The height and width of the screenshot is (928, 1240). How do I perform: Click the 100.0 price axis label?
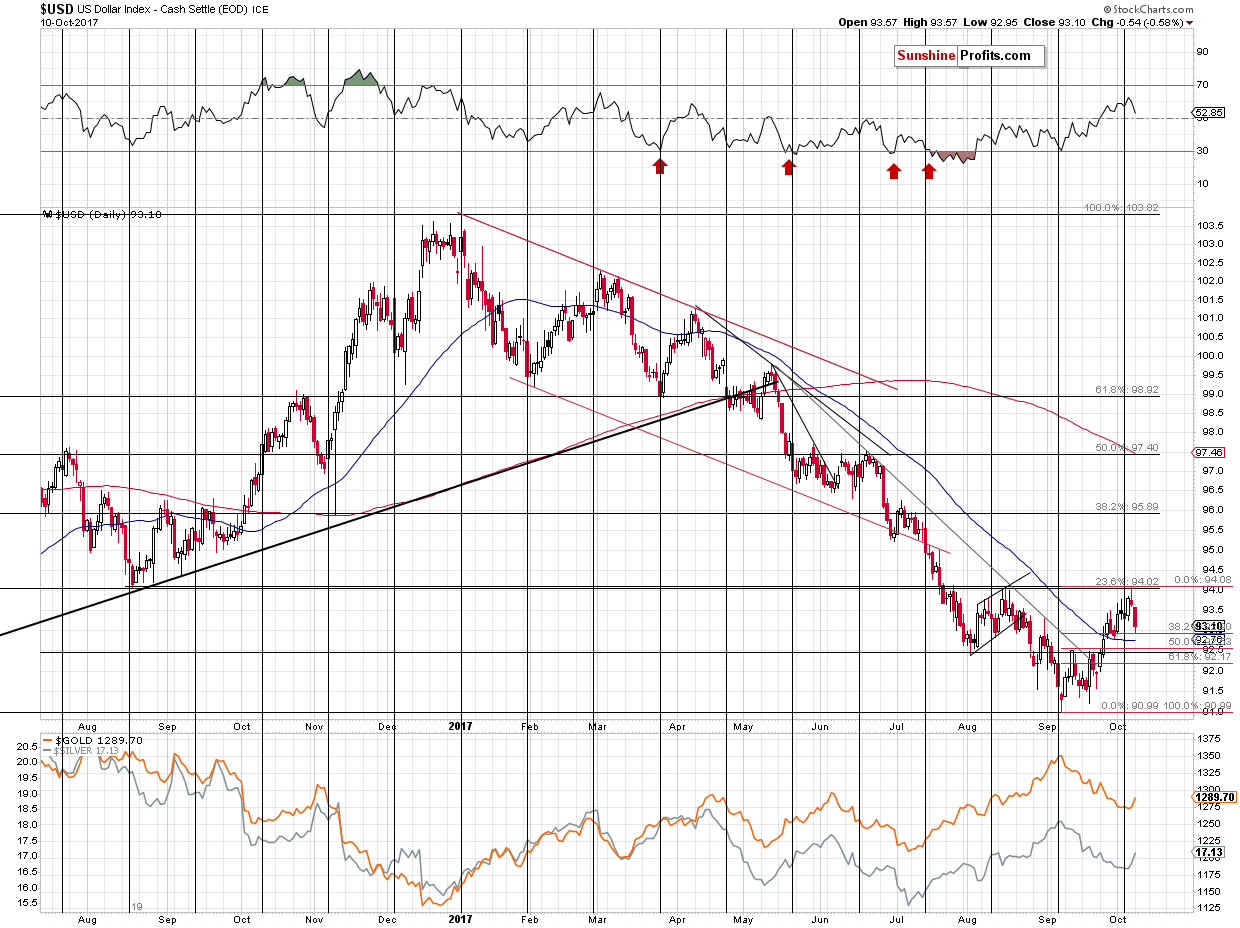click(x=1208, y=356)
